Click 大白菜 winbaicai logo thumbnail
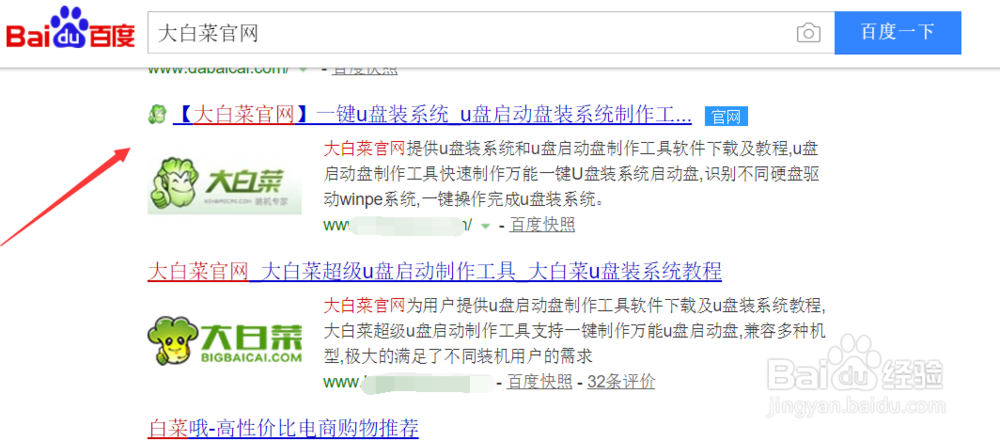Screen dimensions: 1000x441 [224, 184]
